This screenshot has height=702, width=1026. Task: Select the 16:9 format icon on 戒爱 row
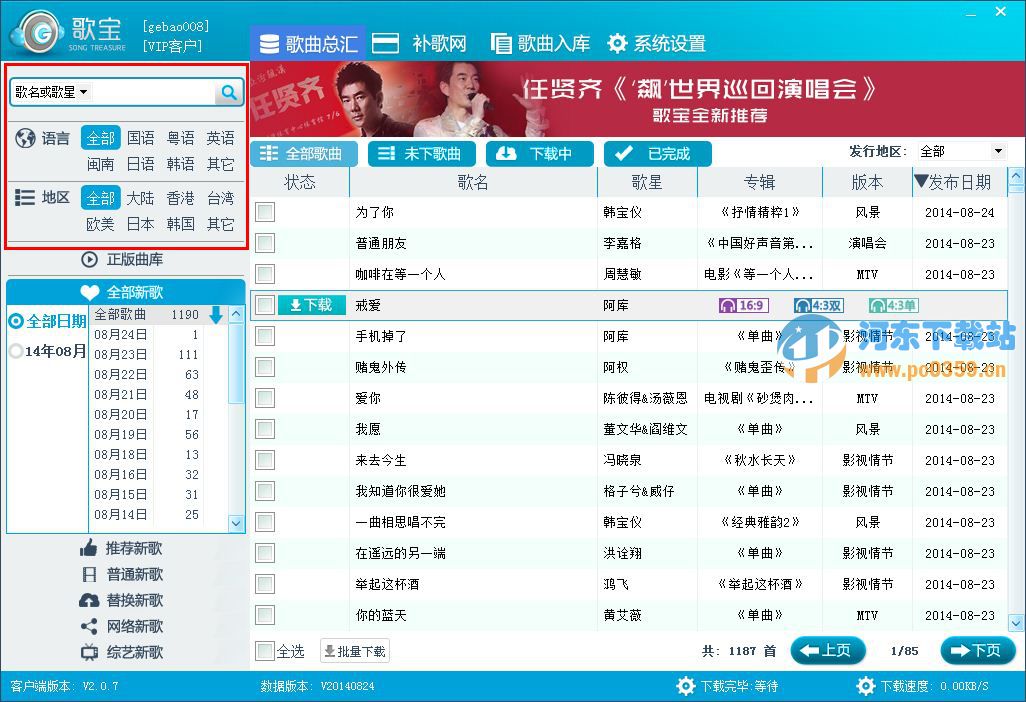point(742,304)
